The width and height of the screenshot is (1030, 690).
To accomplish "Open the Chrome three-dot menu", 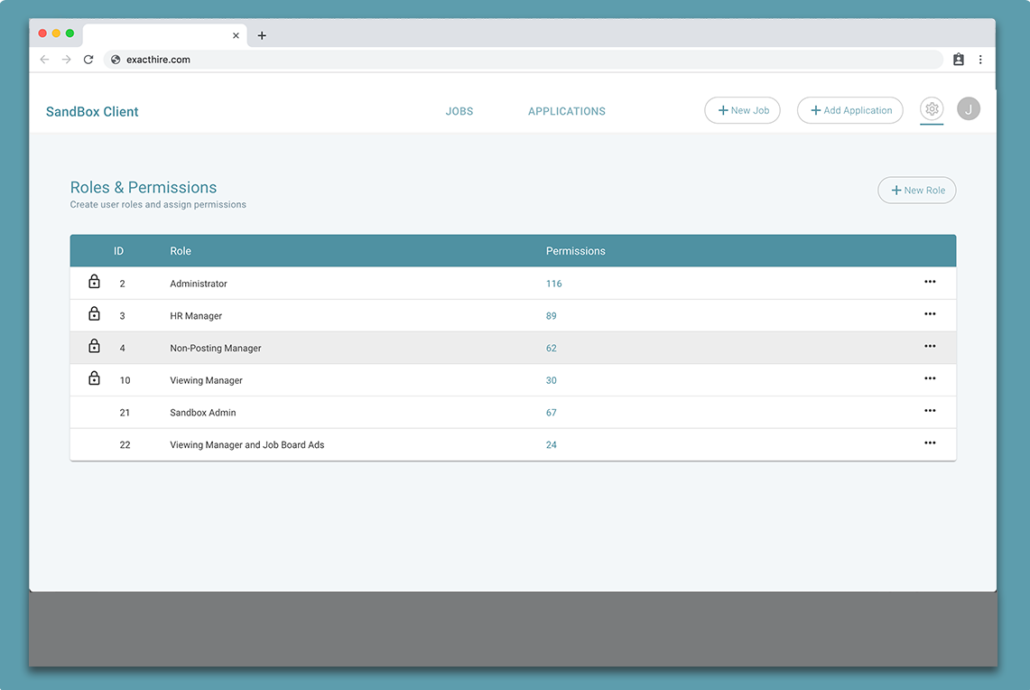I will point(980,60).
